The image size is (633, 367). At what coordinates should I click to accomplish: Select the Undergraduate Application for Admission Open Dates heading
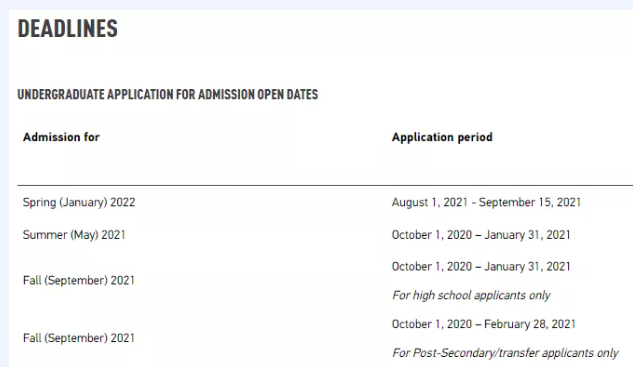[168, 94]
